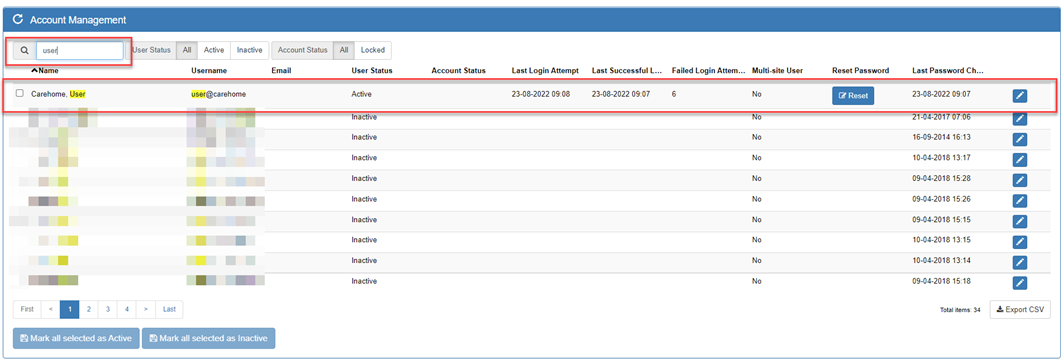
Task: Set Account Status filter to All
Action: [x=344, y=50]
